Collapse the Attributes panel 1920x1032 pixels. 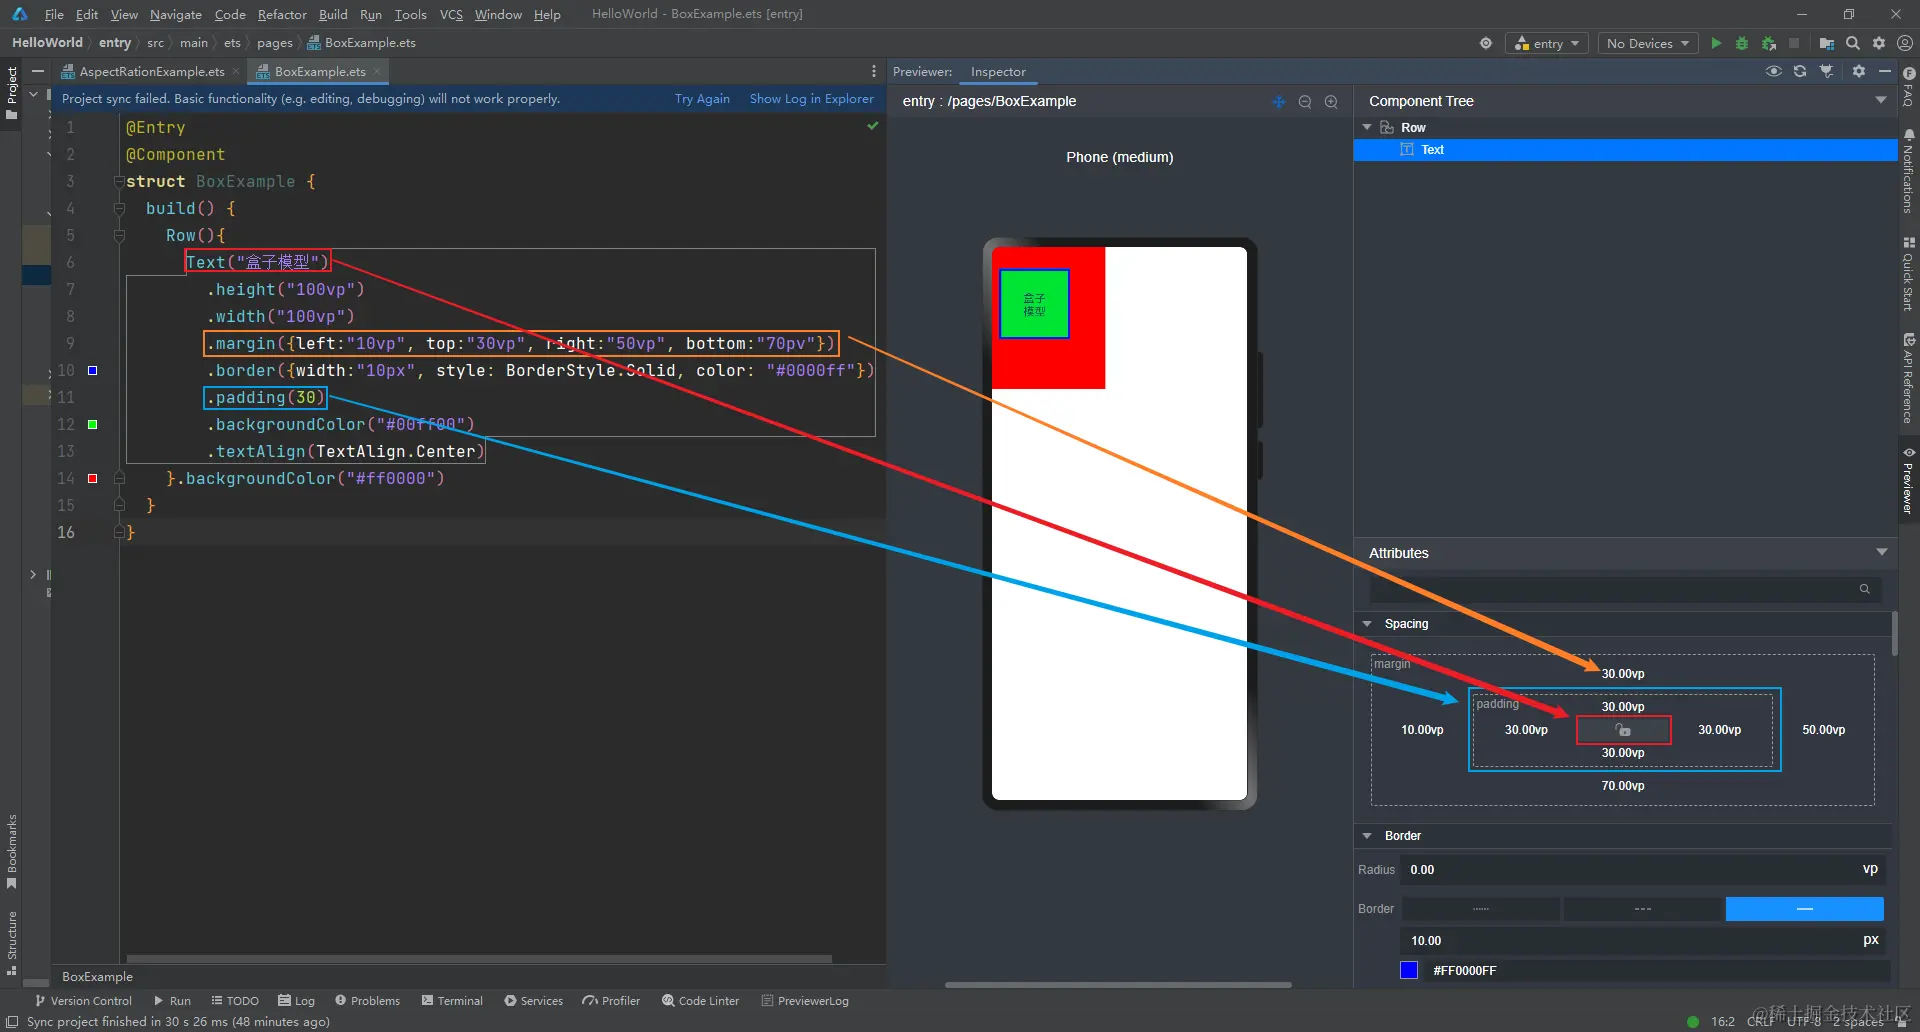1881,552
